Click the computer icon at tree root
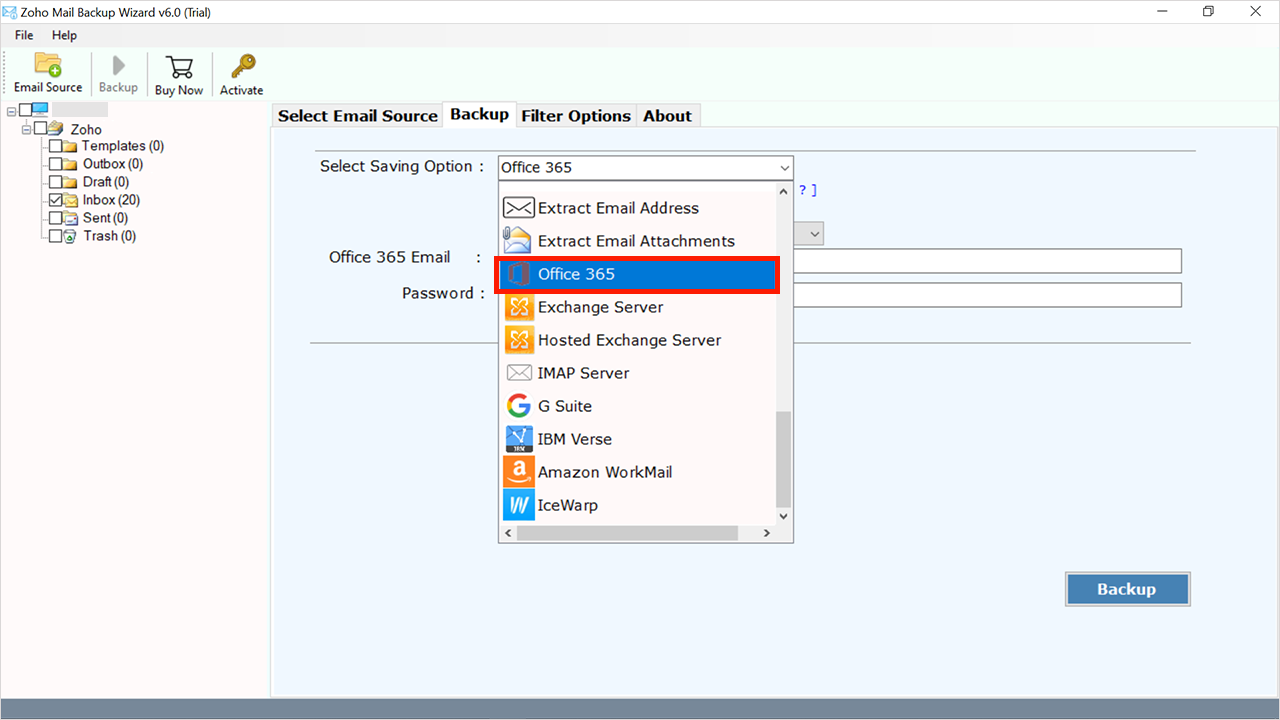1280x720 pixels. 40,110
